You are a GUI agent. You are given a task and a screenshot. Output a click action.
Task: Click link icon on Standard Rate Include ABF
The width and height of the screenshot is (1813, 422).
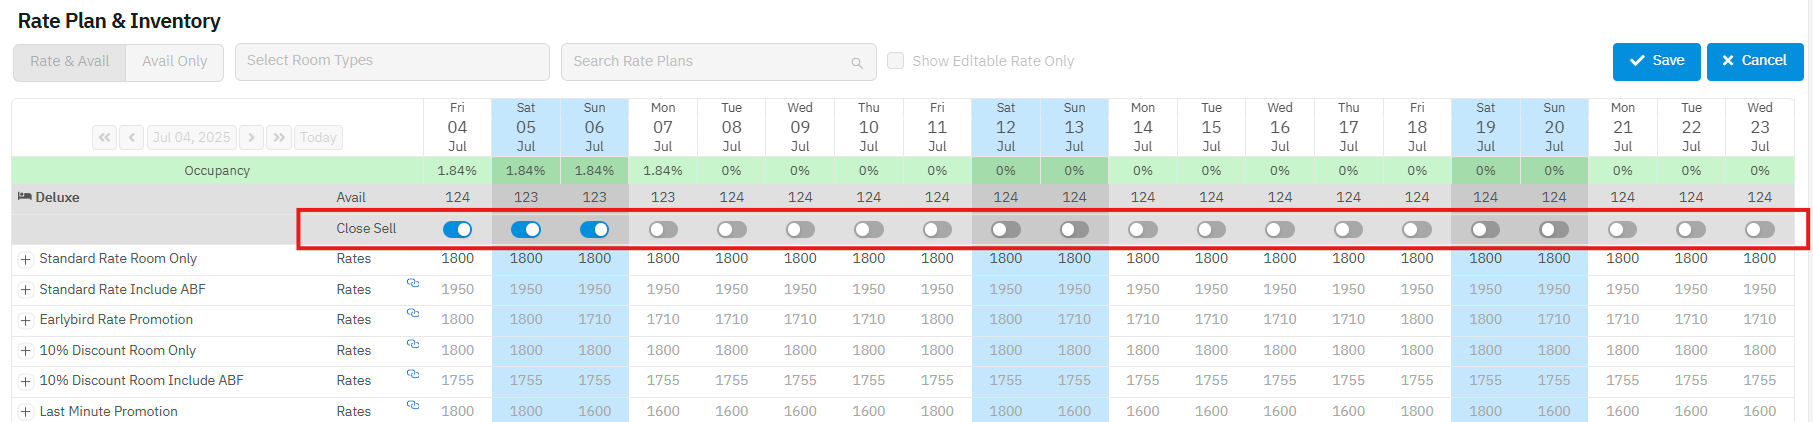pos(412,283)
